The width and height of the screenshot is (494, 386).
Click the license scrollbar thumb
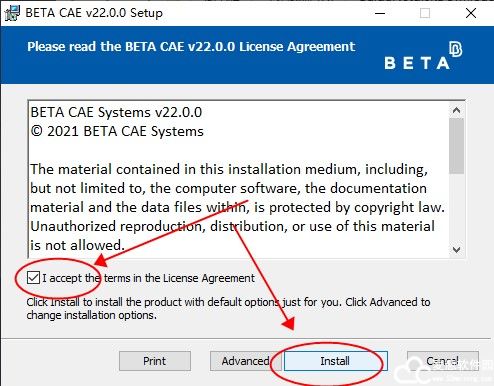point(456,146)
